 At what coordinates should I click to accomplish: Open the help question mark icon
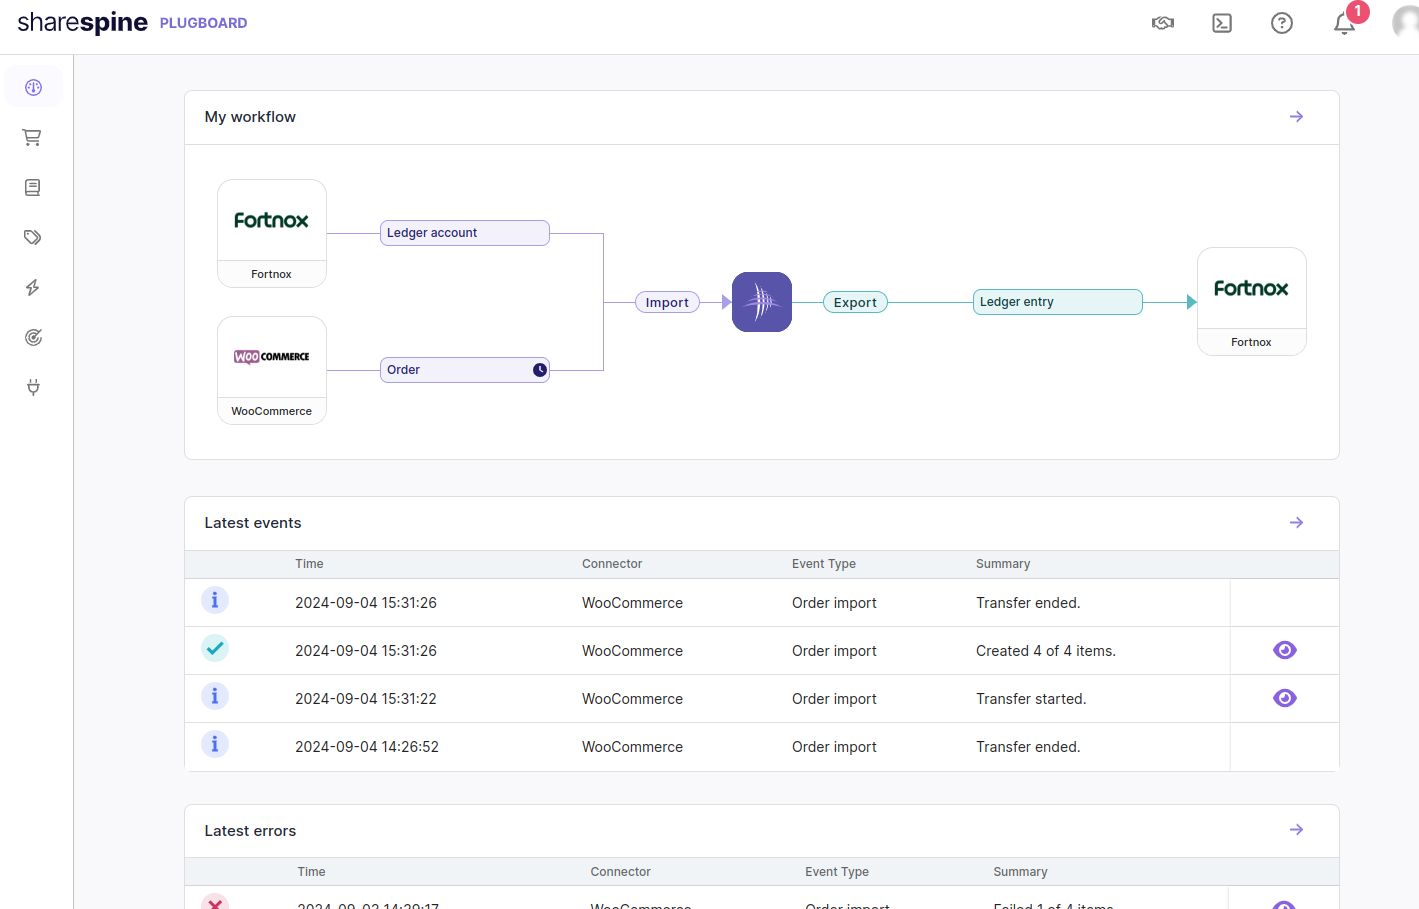click(x=1282, y=23)
